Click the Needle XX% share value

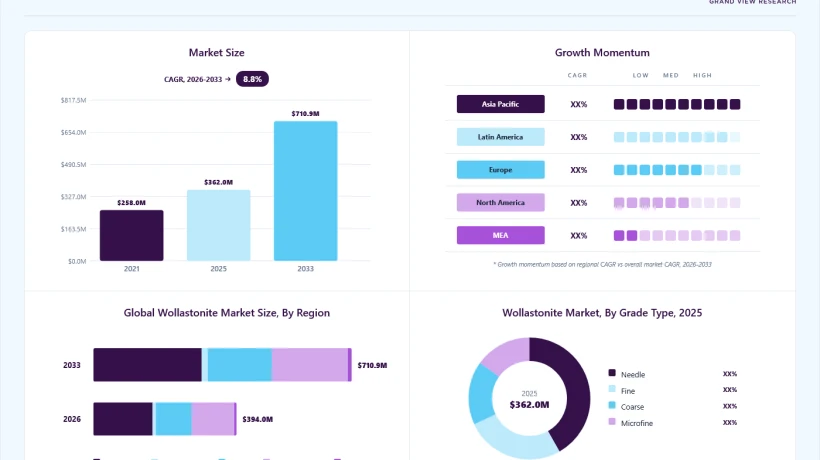click(730, 374)
